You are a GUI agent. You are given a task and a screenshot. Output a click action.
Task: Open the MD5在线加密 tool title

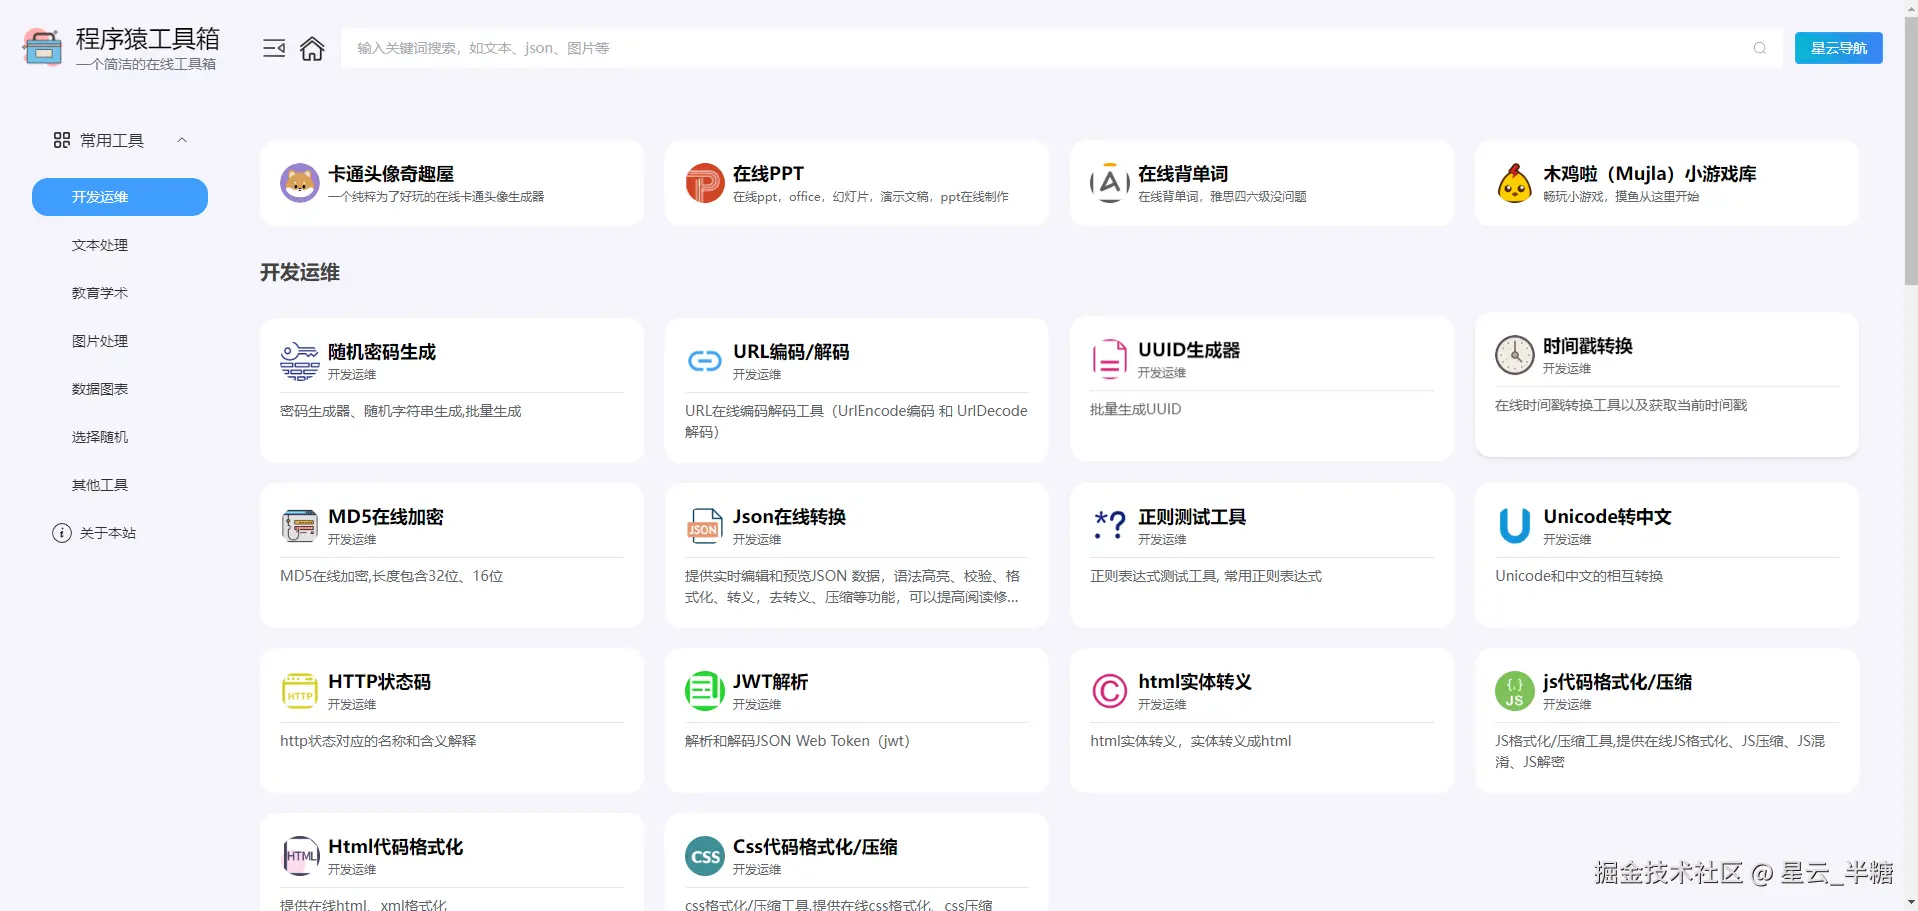coord(386,517)
